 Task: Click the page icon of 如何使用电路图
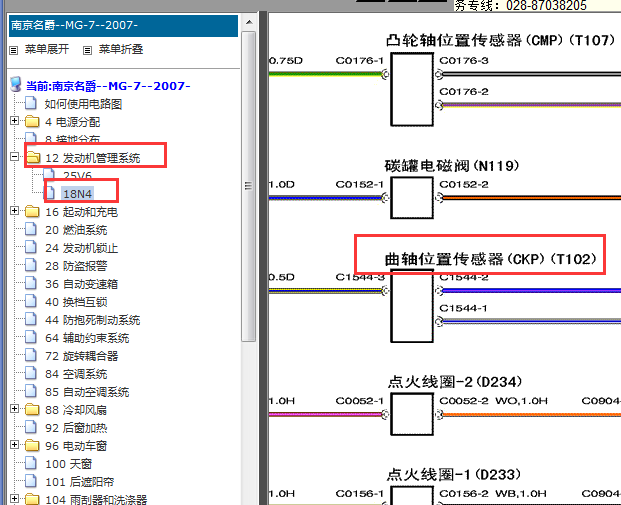coord(31,103)
